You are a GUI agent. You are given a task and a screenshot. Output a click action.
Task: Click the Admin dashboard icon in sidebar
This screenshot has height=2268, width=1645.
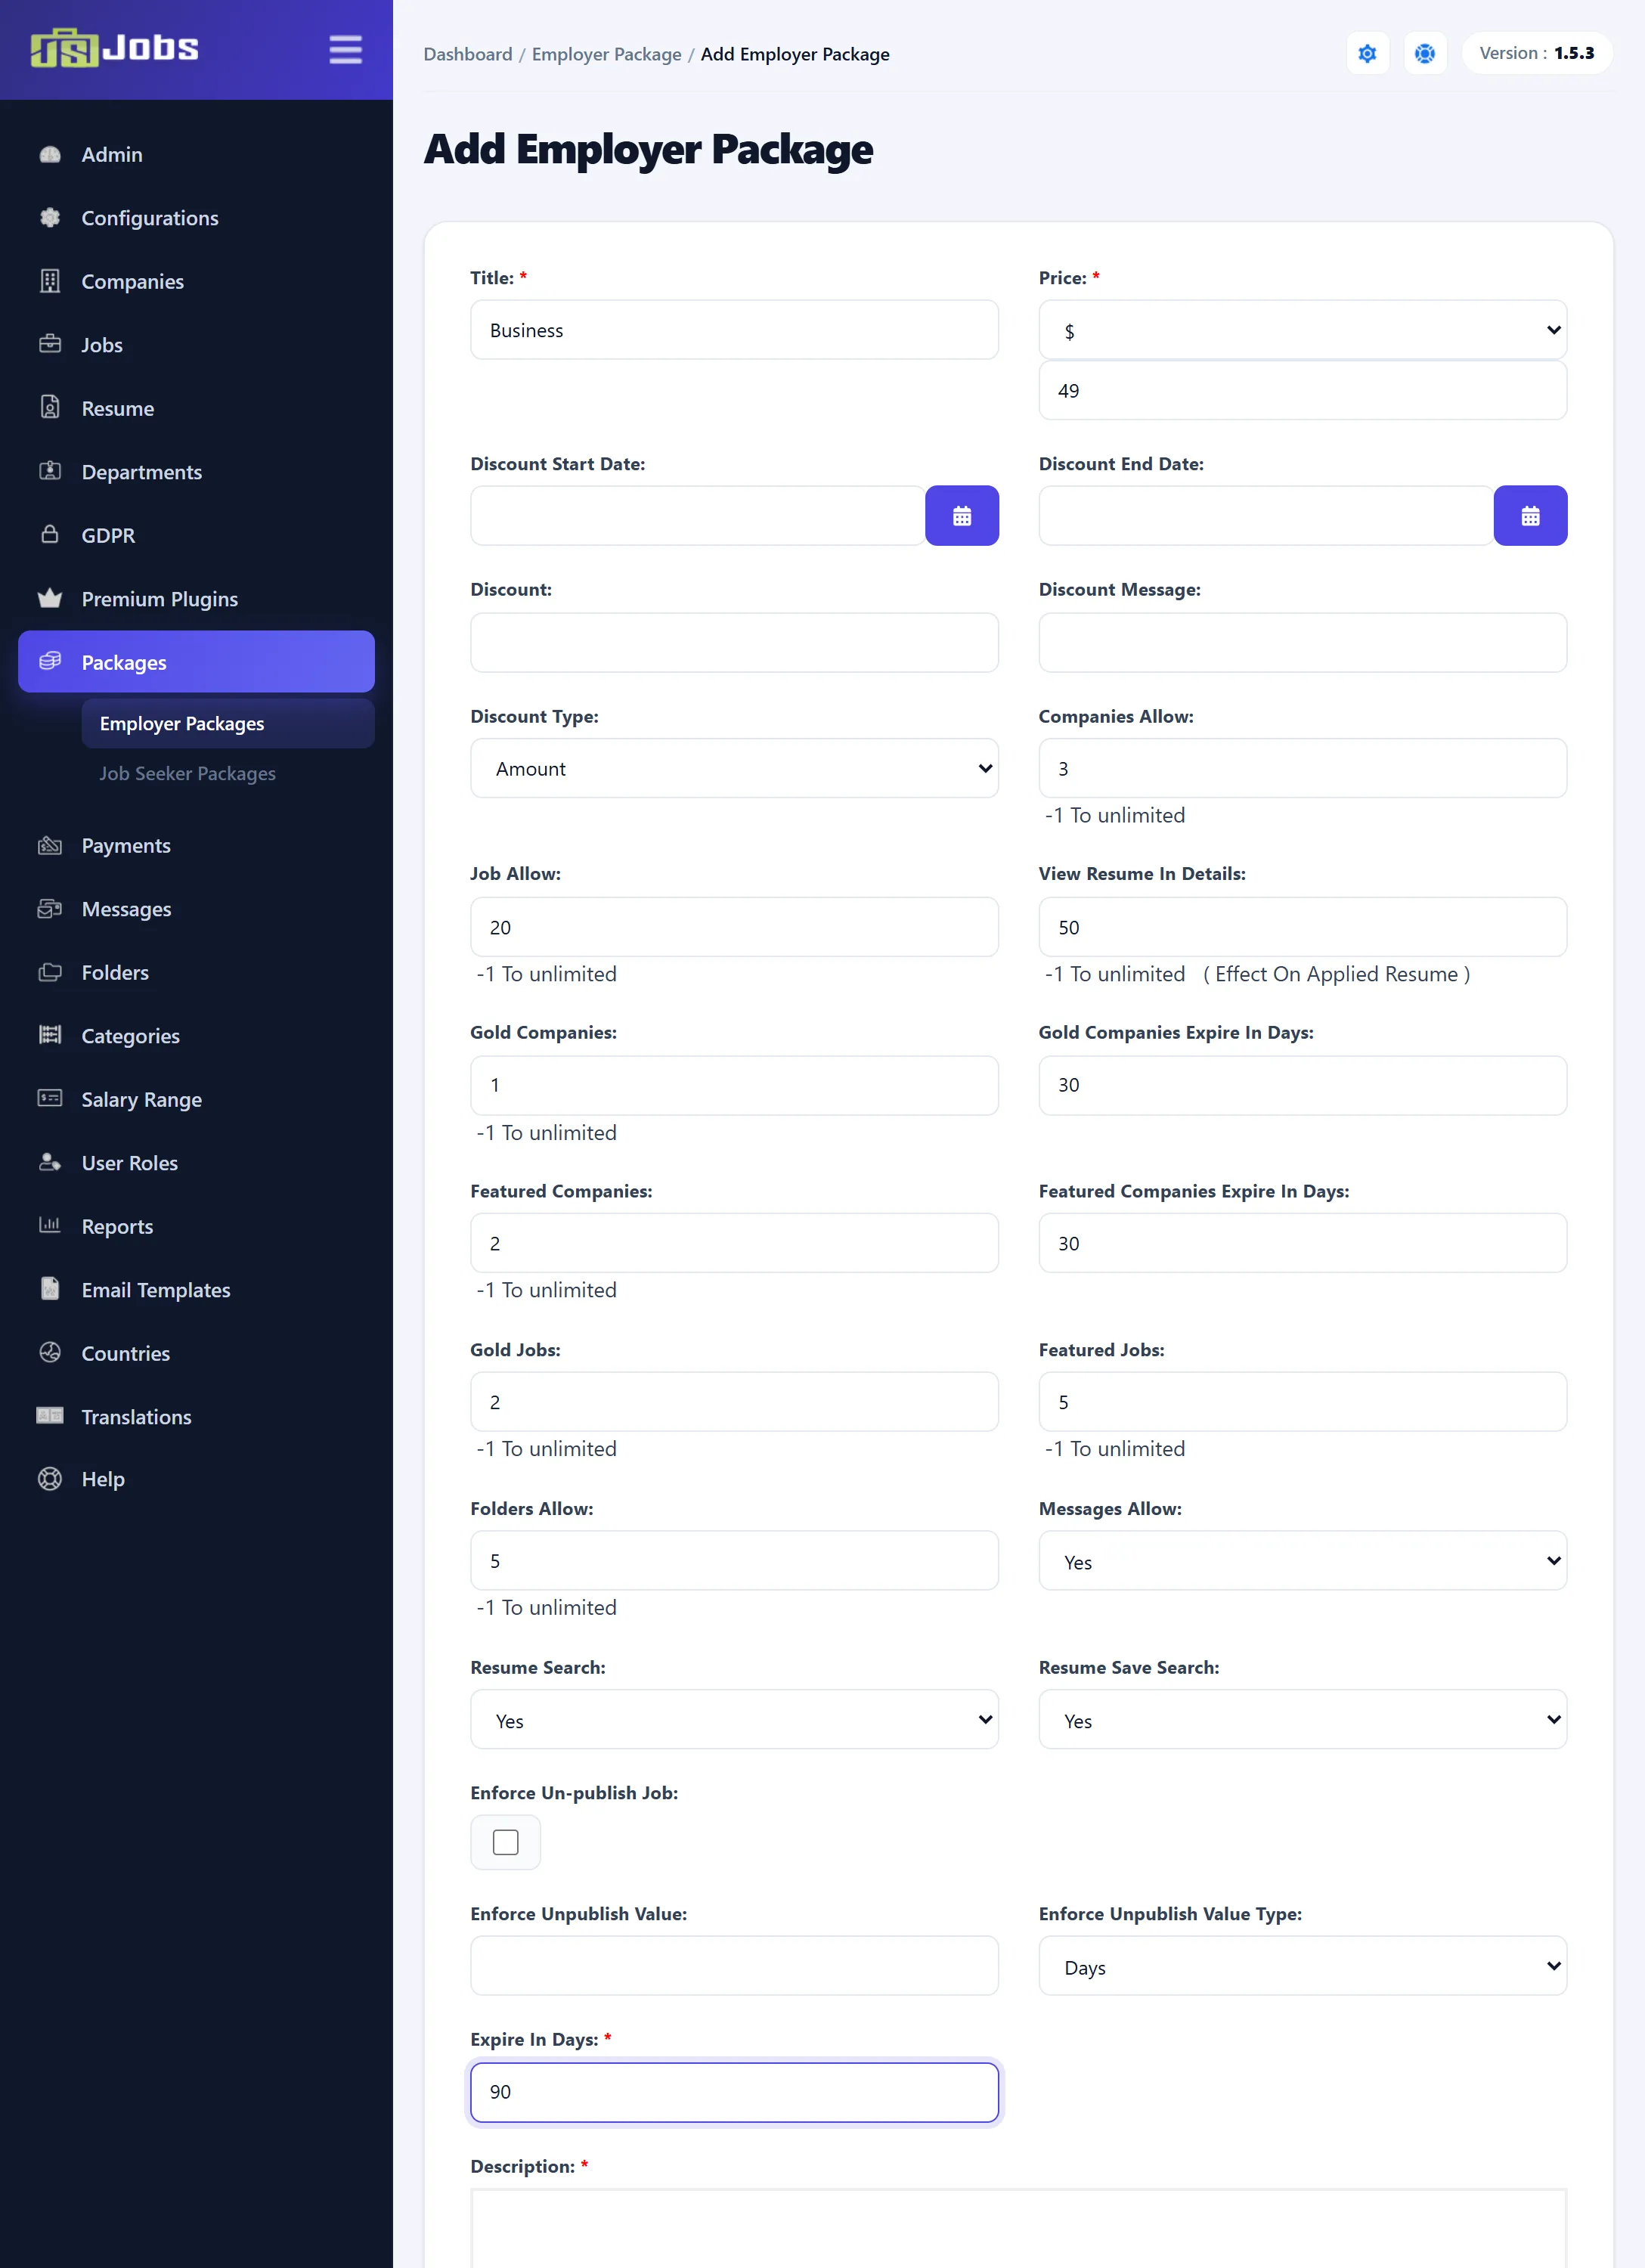(50, 154)
